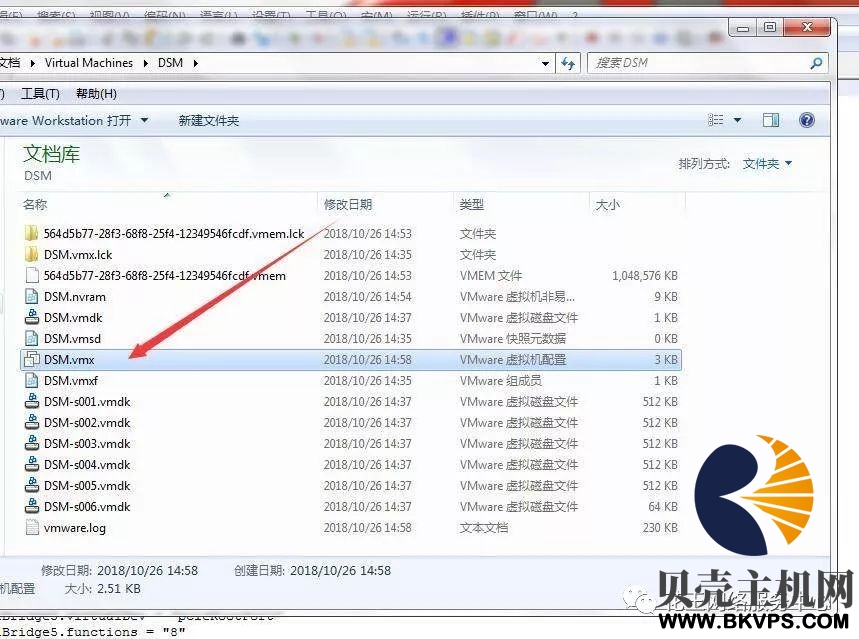The width and height of the screenshot is (859, 639).
Task: Open the VMware Workstation open-with dropdown arrow
Action: 144,120
